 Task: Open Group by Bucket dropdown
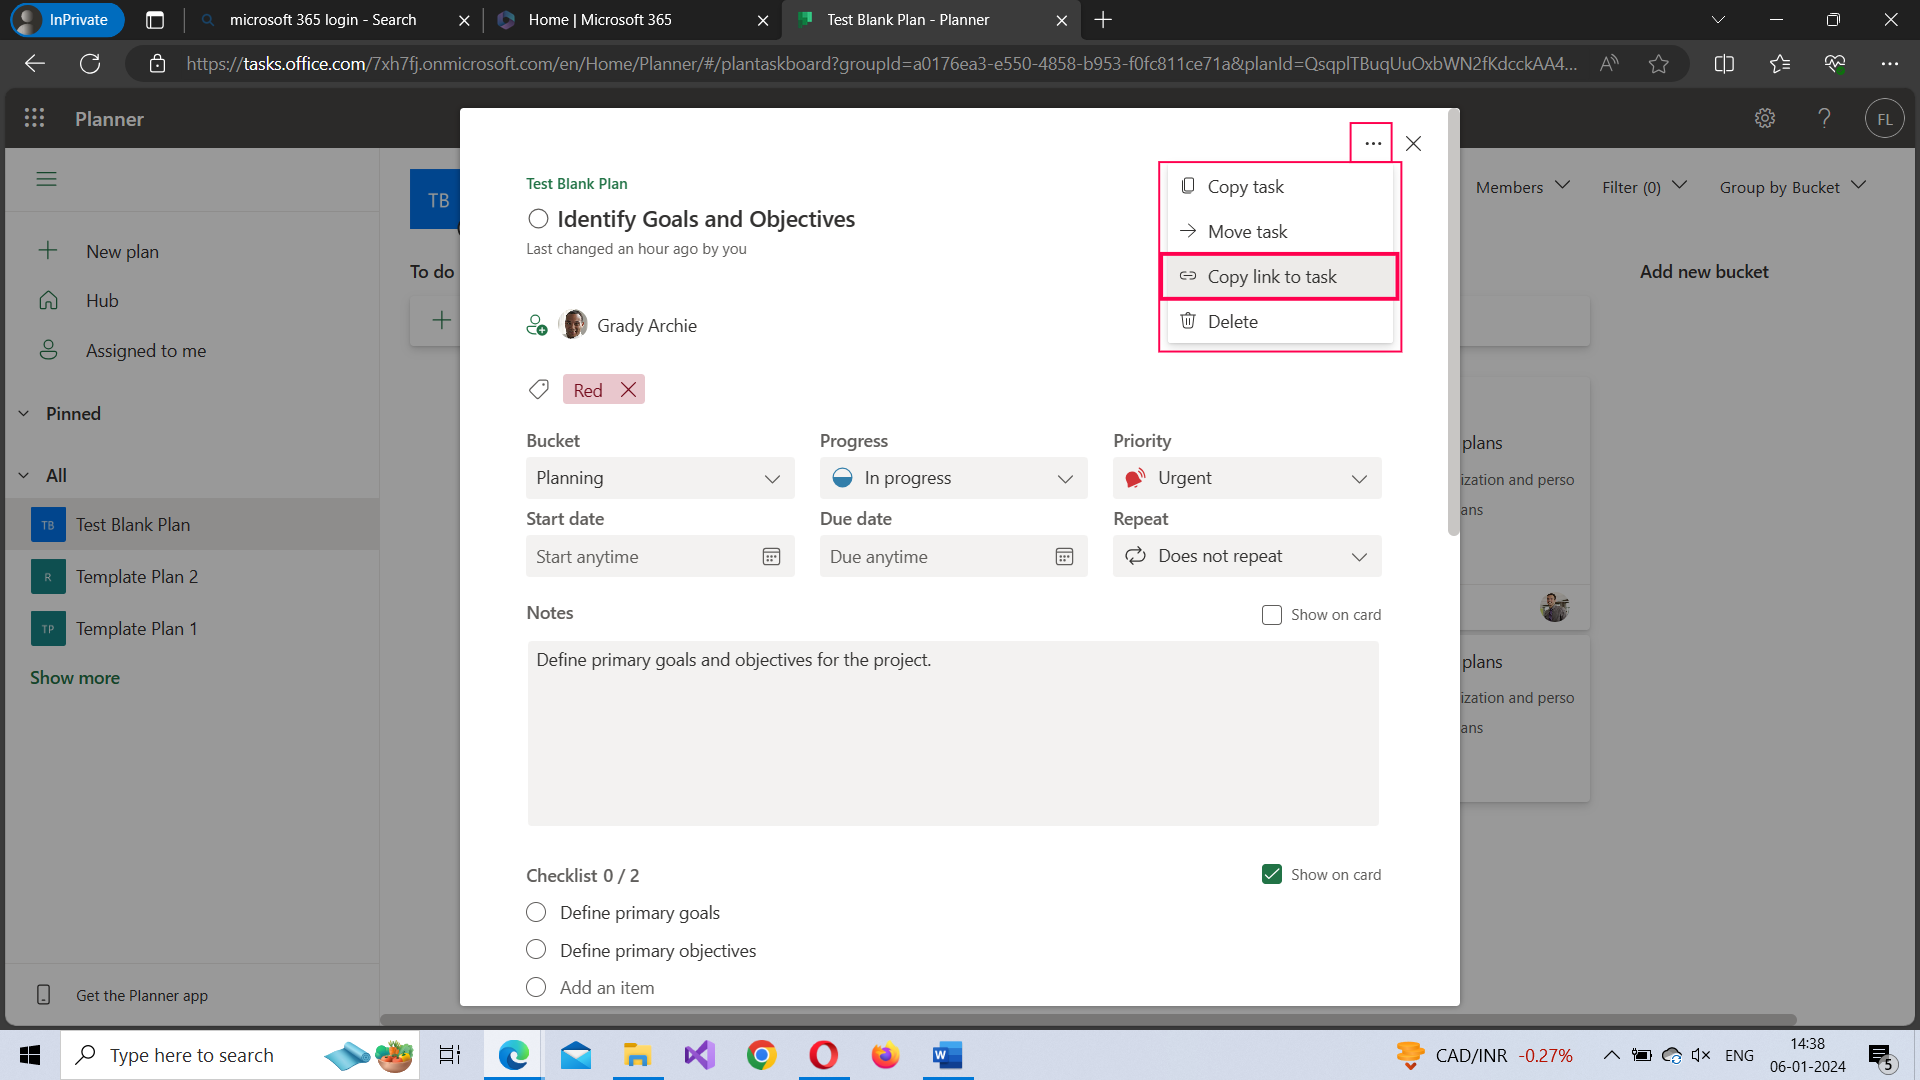[1793, 187]
